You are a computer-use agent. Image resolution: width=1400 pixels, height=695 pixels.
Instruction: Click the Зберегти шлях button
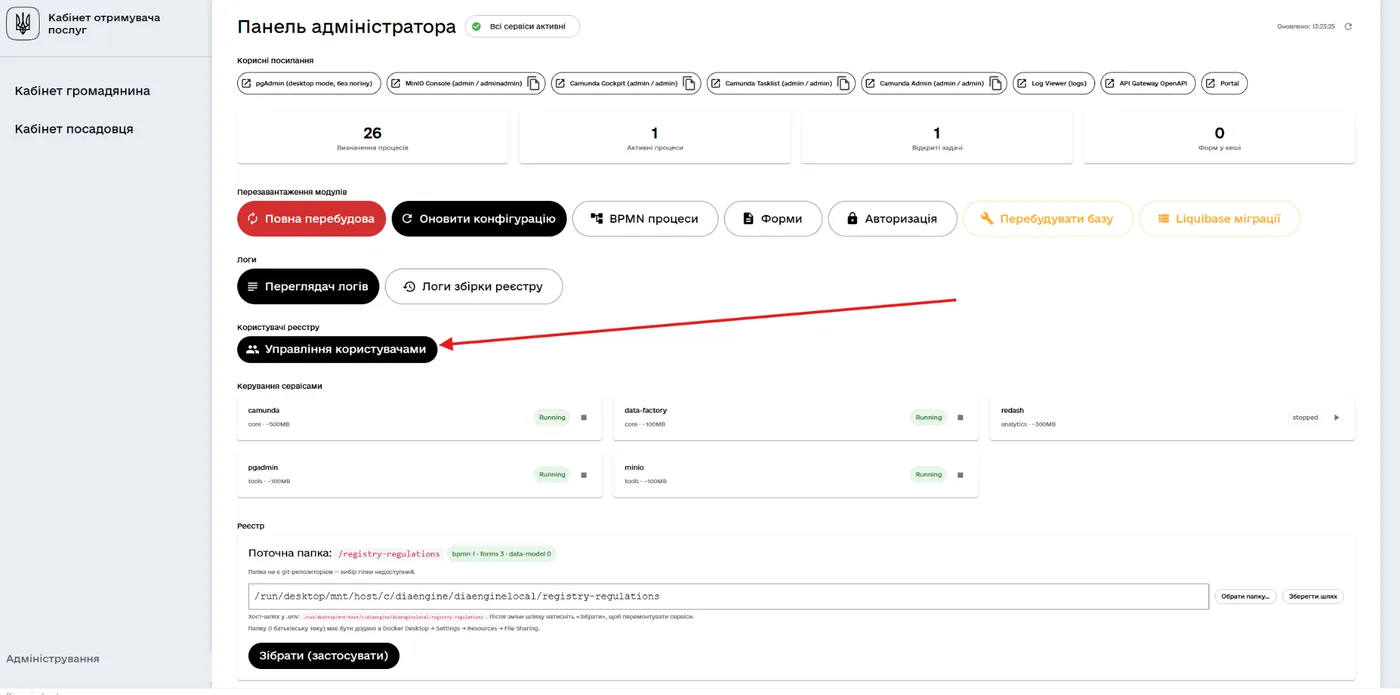coord(1313,596)
